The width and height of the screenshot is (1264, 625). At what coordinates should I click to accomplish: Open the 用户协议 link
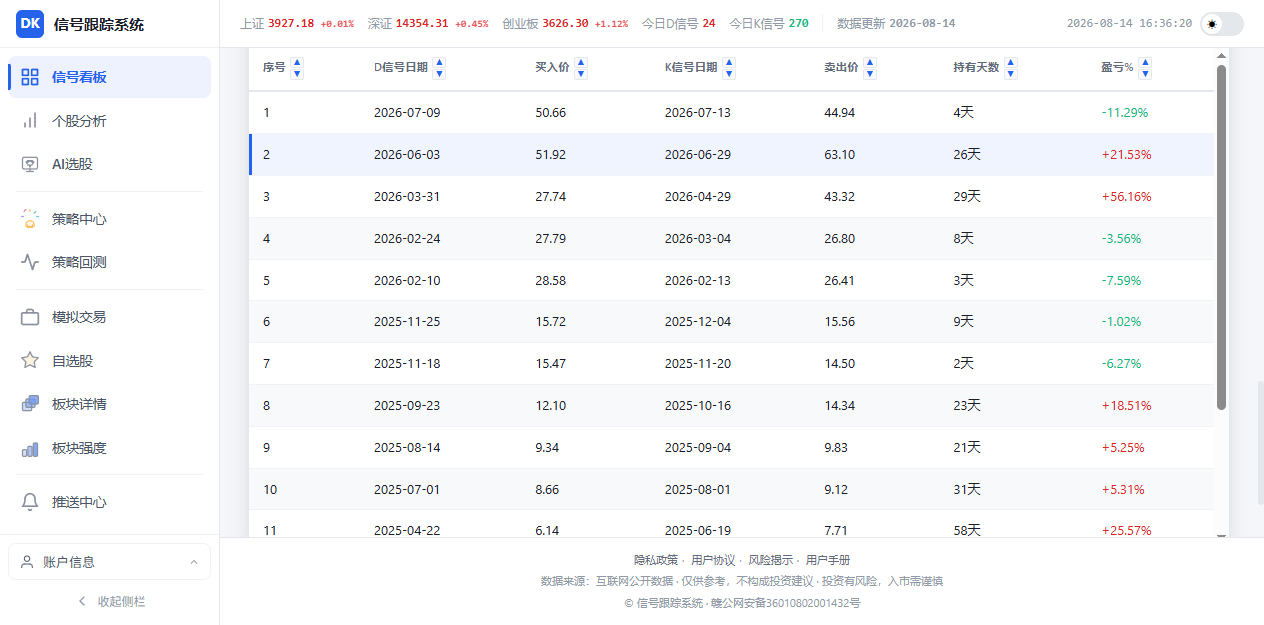coord(713,560)
